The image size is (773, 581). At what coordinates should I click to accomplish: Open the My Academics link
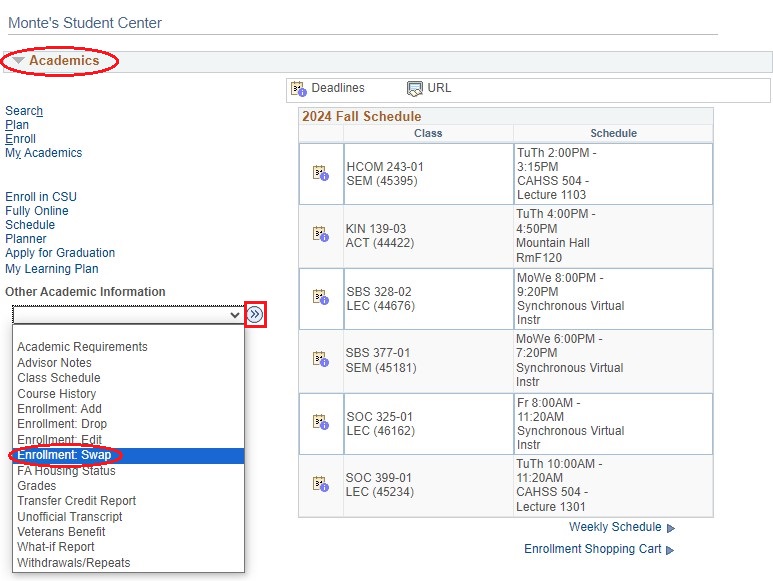(44, 153)
